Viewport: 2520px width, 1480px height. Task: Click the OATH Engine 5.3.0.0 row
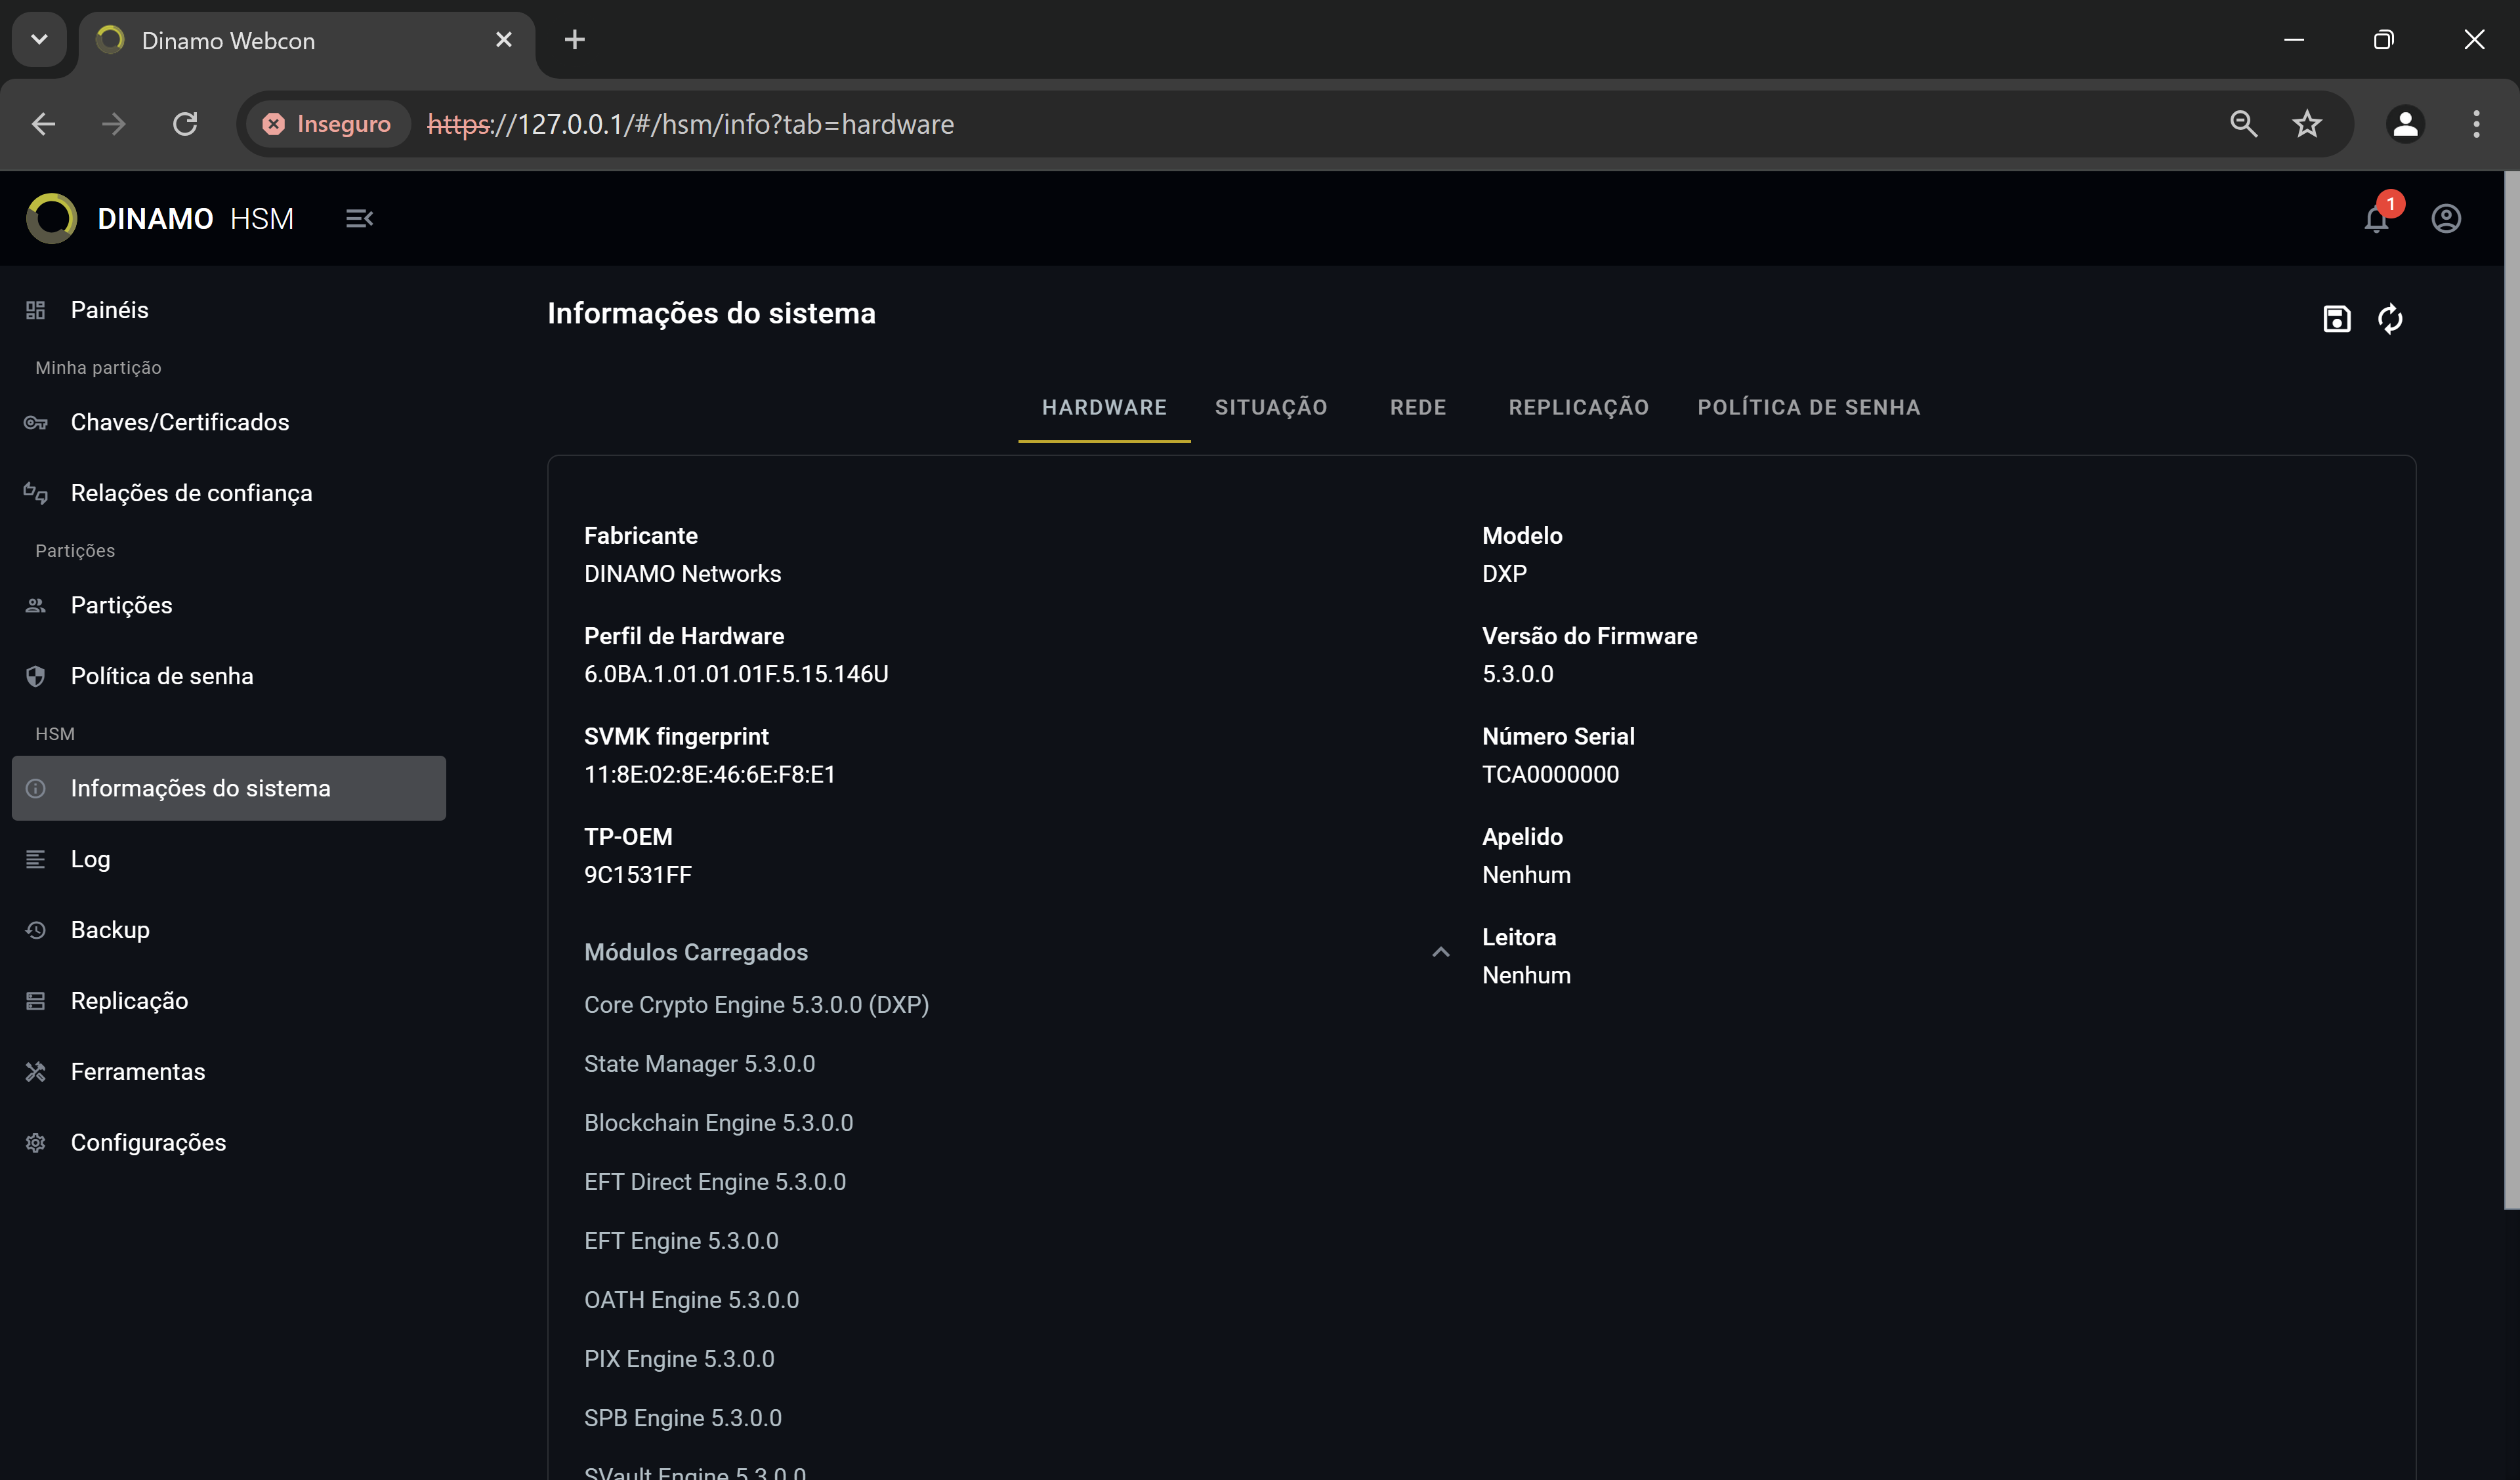click(692, 1300)
